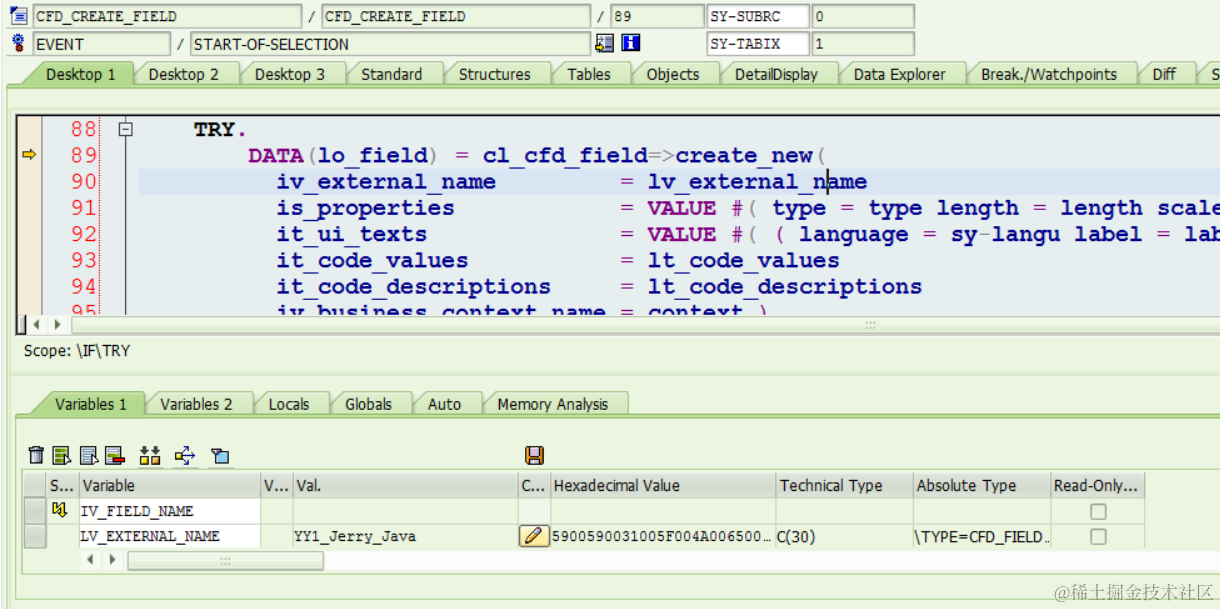Click the Absolute Type column header
Screen dimensions: 1220x609
coord(981,485)
